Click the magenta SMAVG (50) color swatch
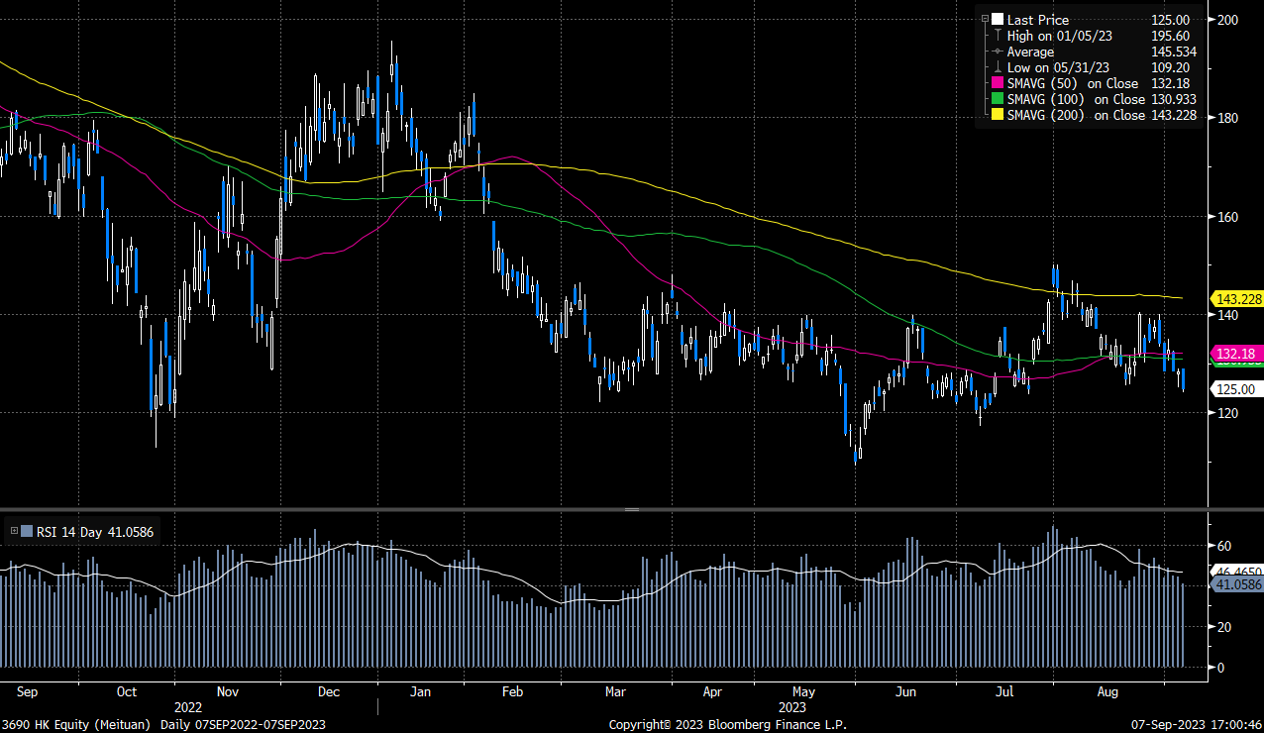 coord(997,83)
